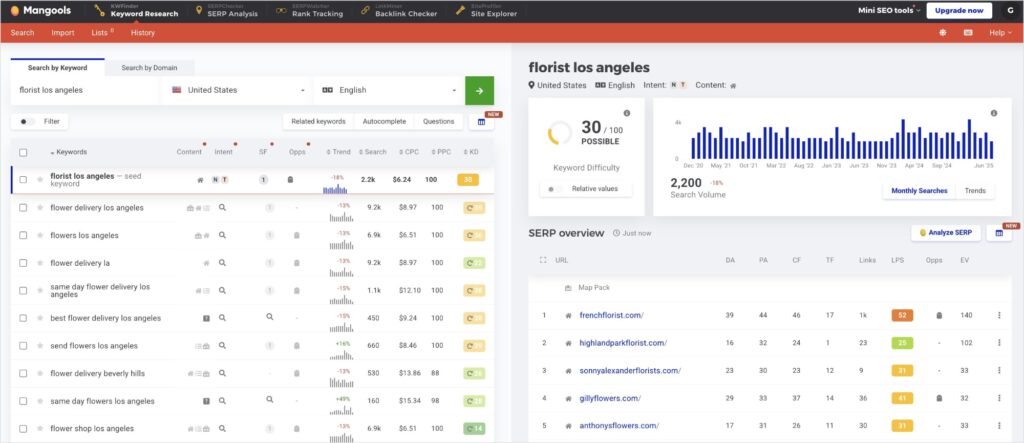1024x443 pixels.
Task: Click the monthly search volume bar chart
Action: click(842, 139)
